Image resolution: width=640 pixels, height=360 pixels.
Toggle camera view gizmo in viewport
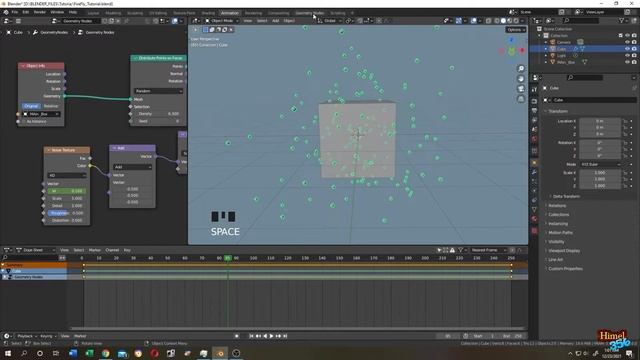point(521,89)
